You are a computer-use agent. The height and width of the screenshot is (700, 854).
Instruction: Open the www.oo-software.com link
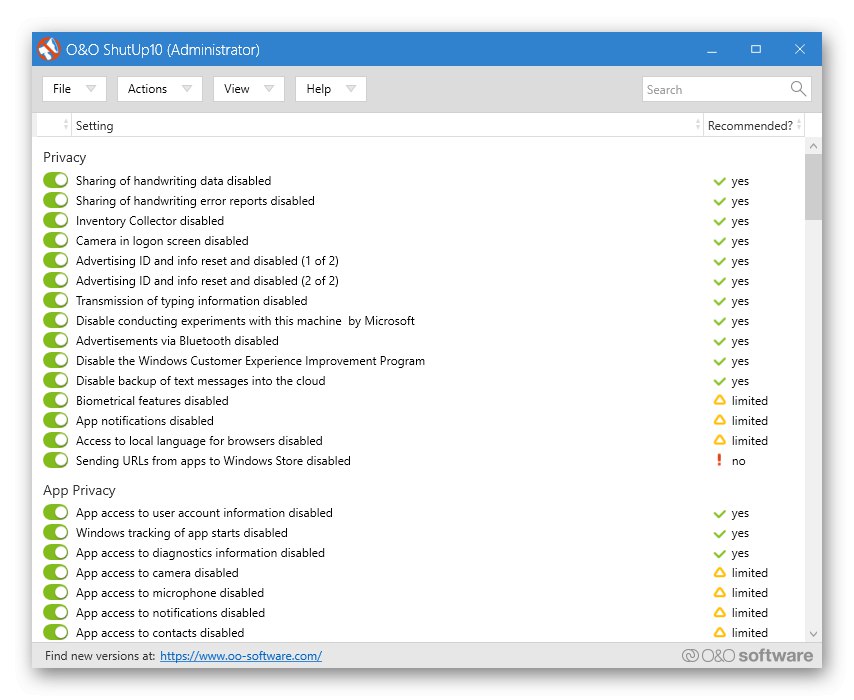coord(241,656)
